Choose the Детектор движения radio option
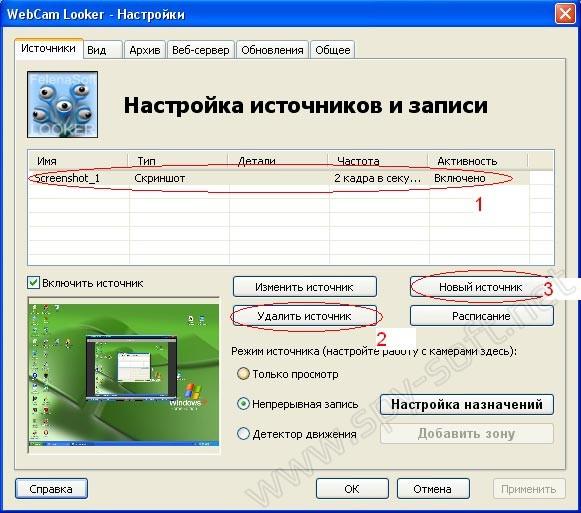Image resolution: width=581 pixels, height=513 pixels. pos(243,434)
